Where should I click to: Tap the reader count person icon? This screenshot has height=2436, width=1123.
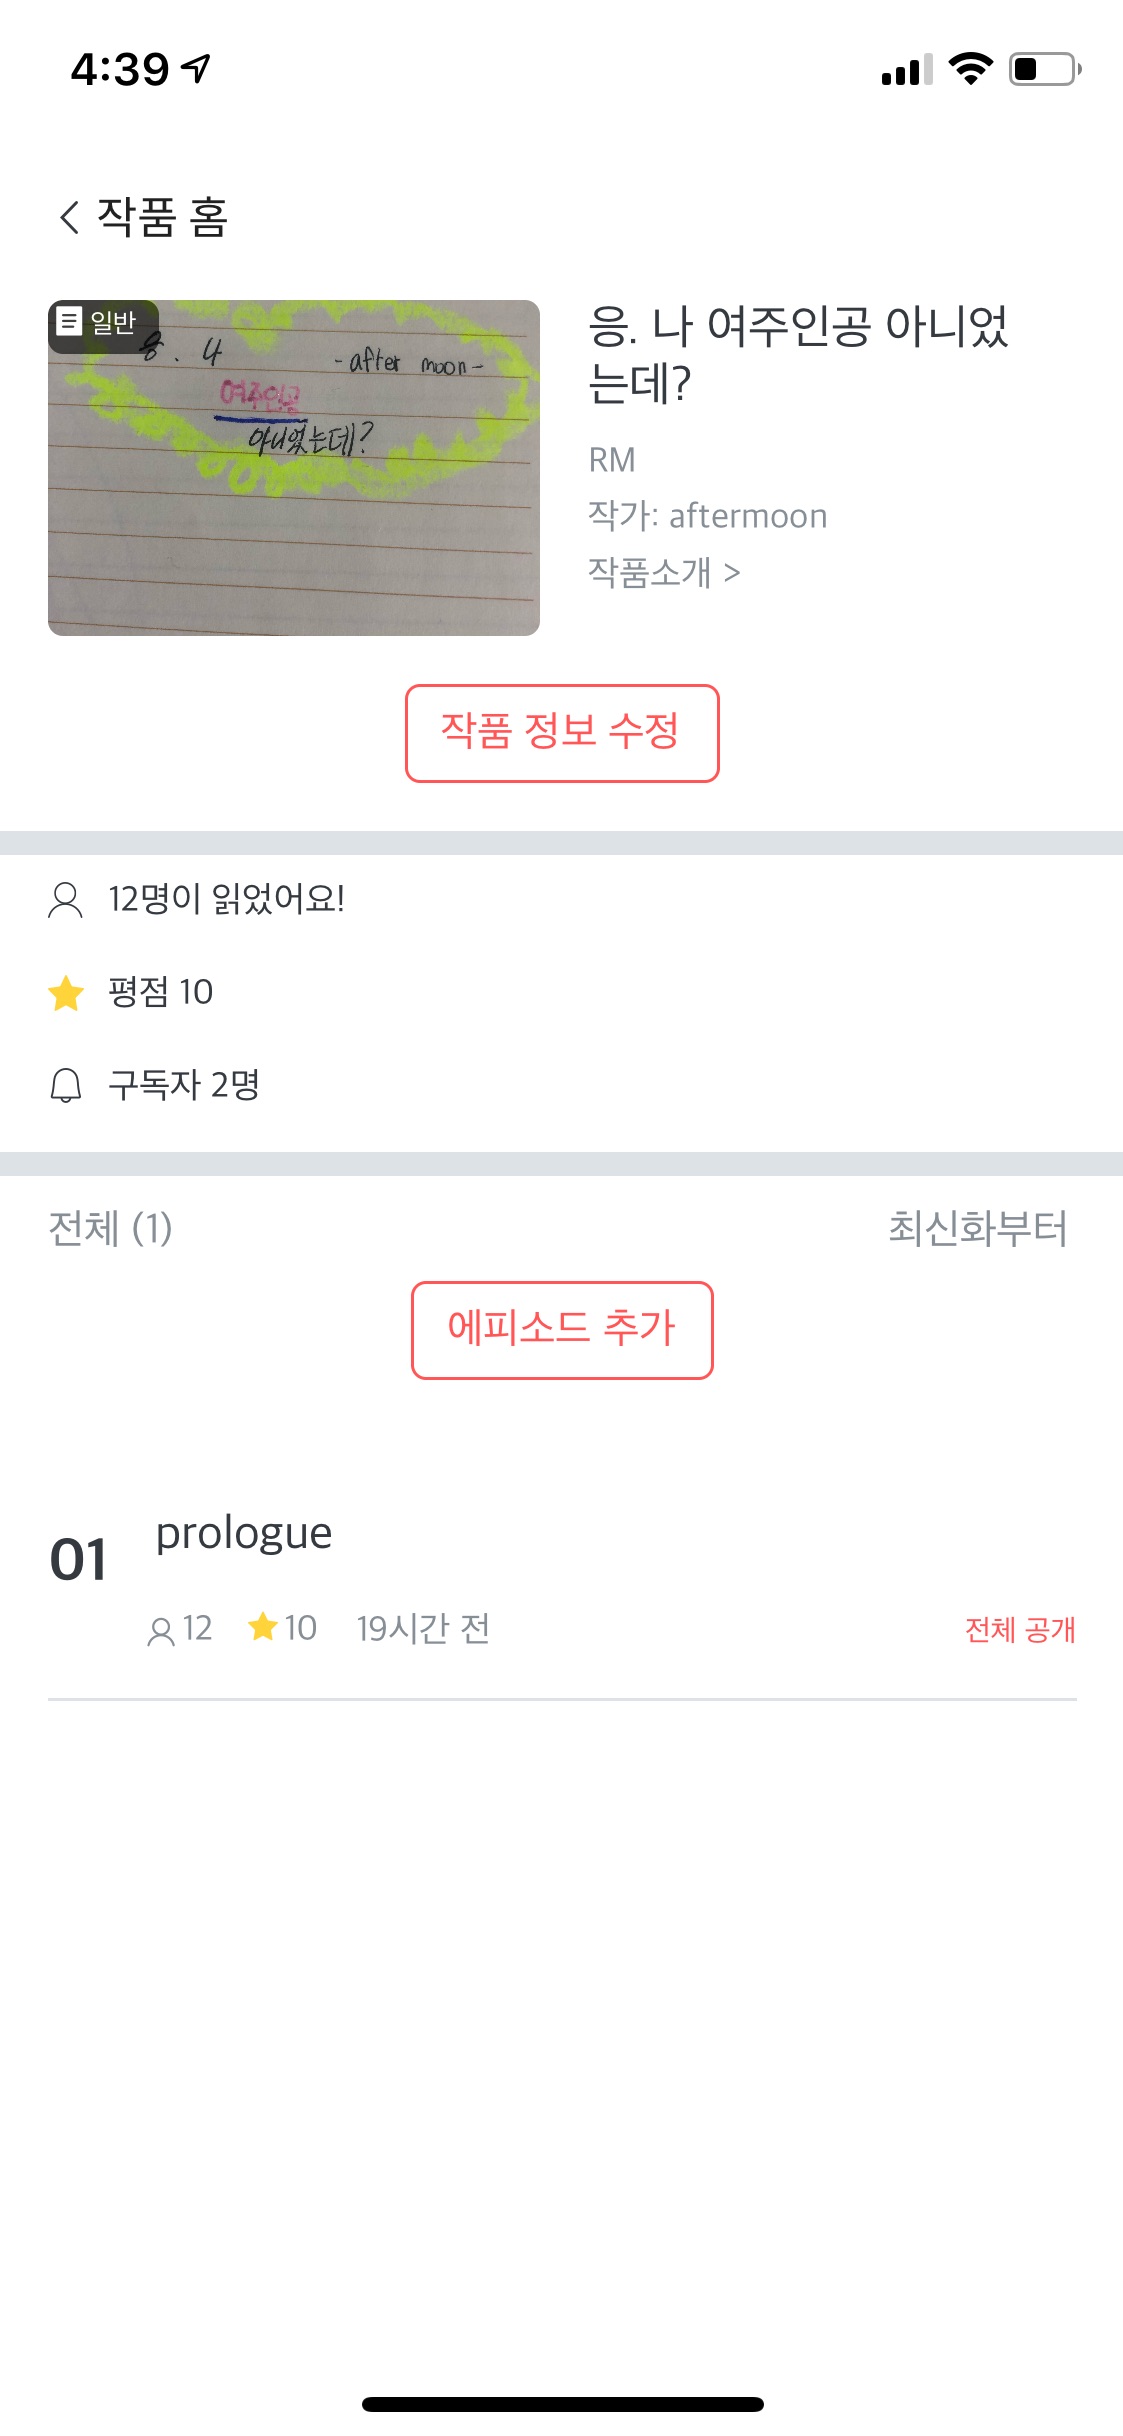(x=66, y=900)
